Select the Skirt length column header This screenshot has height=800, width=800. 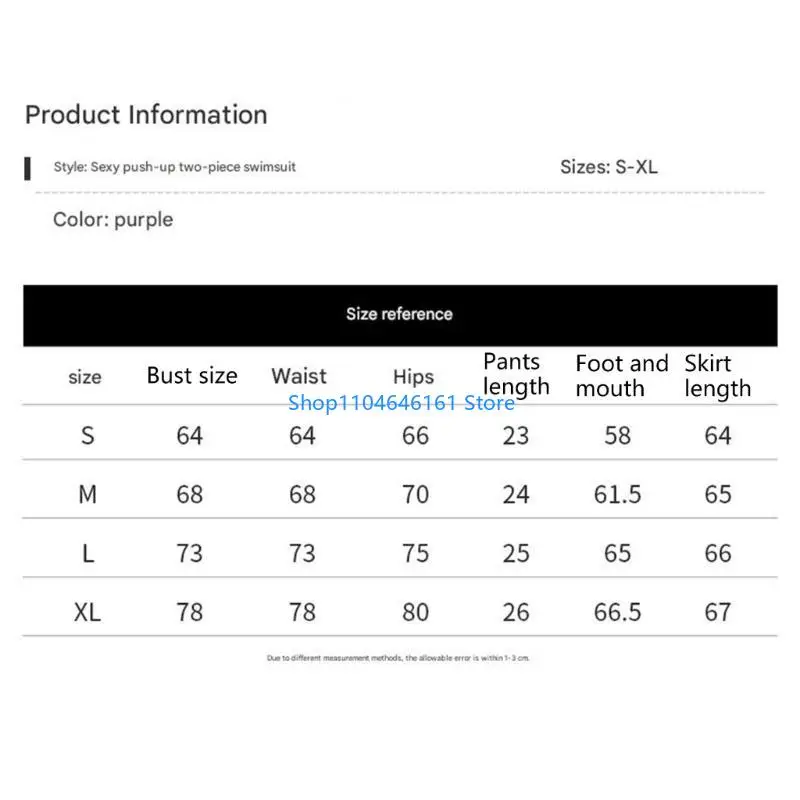click(x=717, y=376)
